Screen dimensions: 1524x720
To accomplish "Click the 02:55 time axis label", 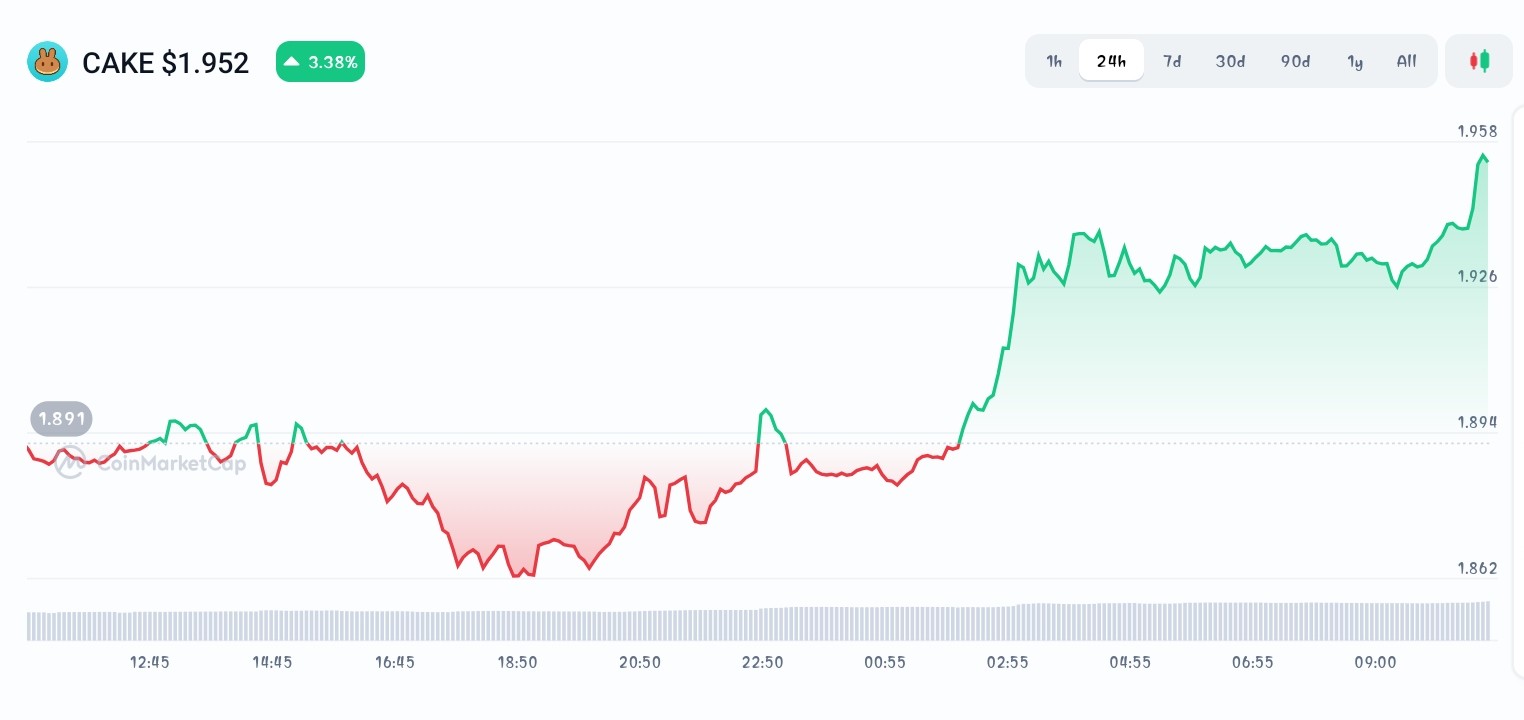I will [1007, 662].
